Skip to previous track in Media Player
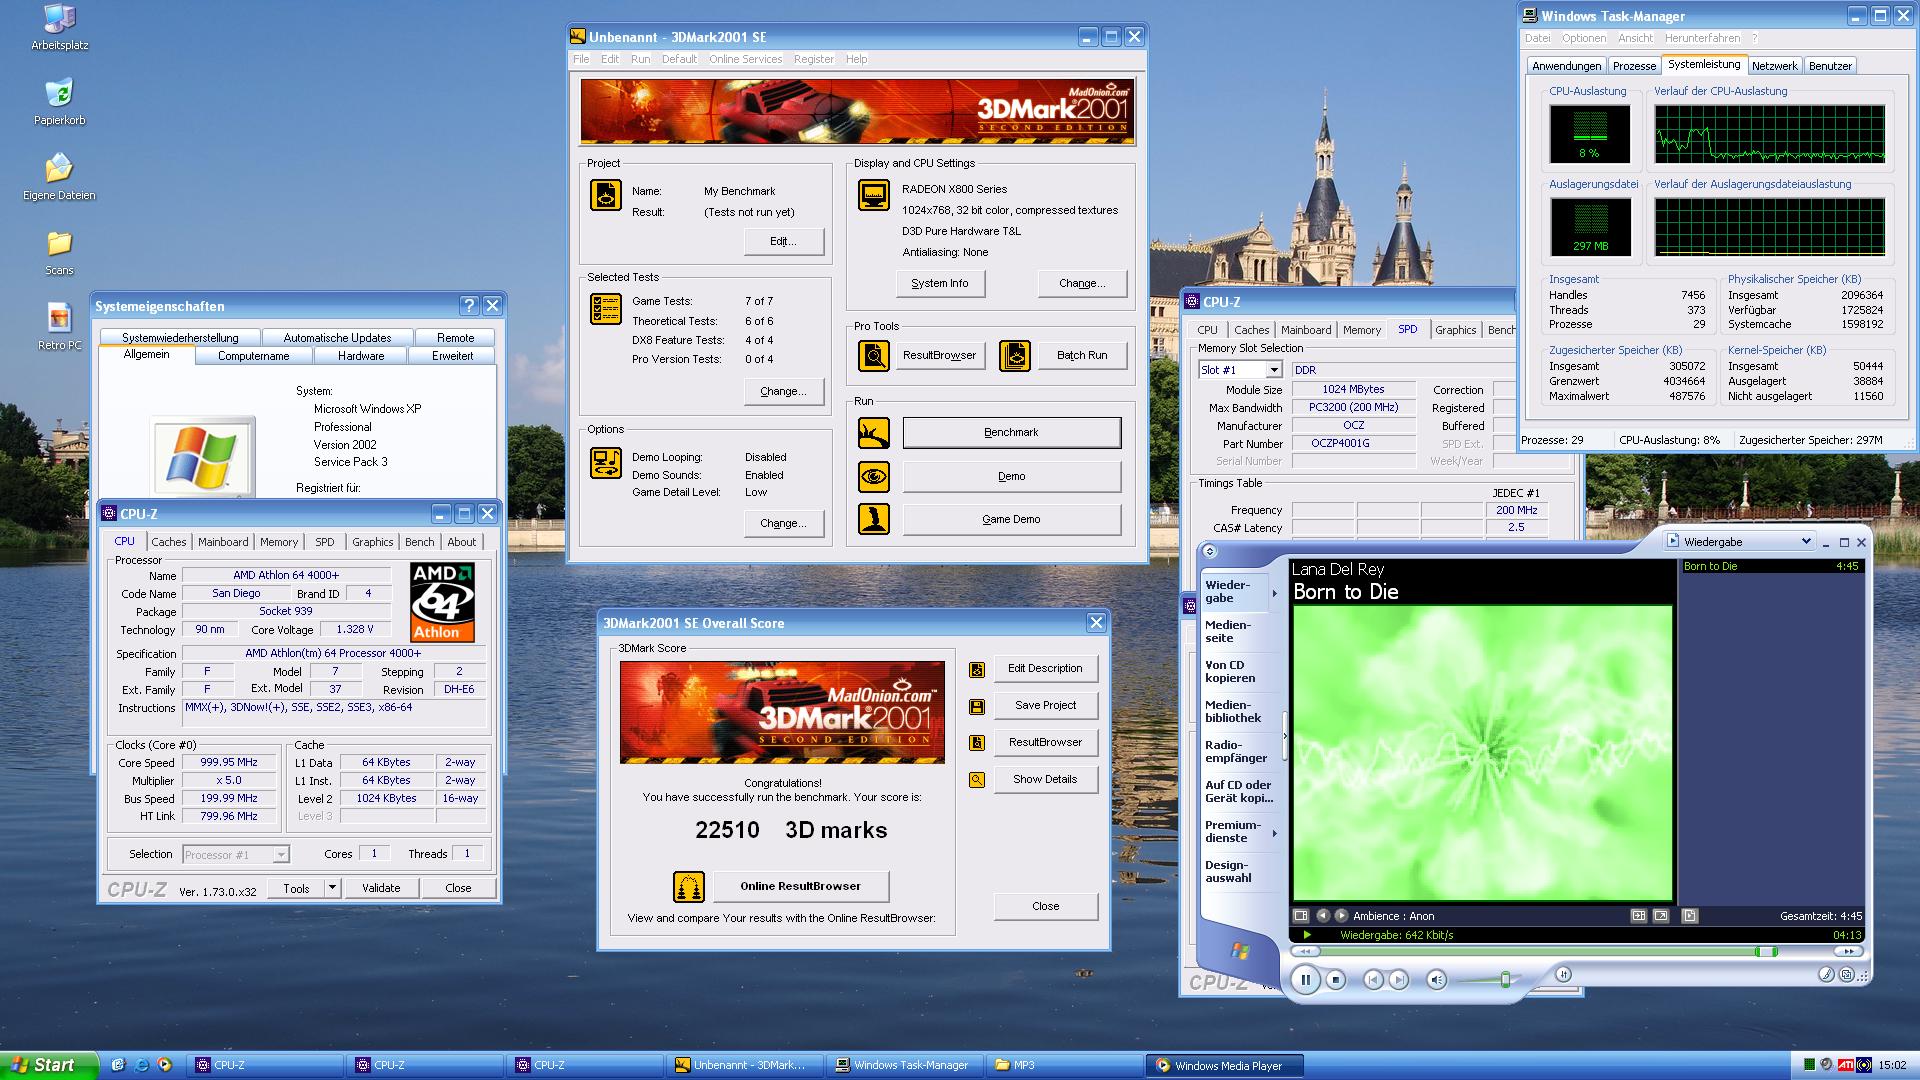Image resolution: width=1920 pixels, height=1080 pixels. point(1373,980)
